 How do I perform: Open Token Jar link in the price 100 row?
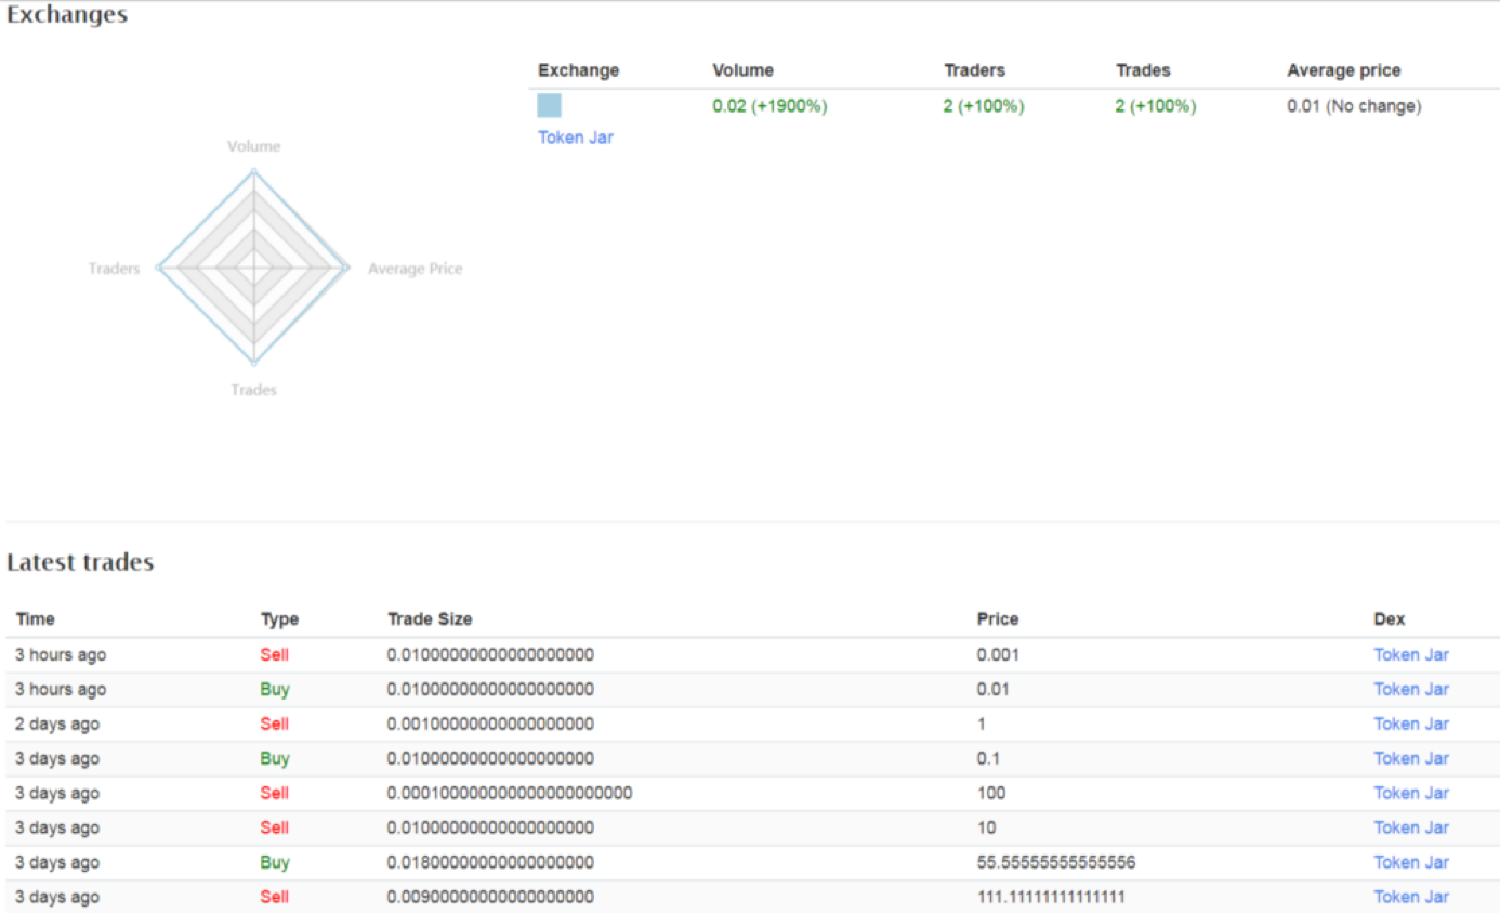pyautogui.click(x=1410, y=793)
